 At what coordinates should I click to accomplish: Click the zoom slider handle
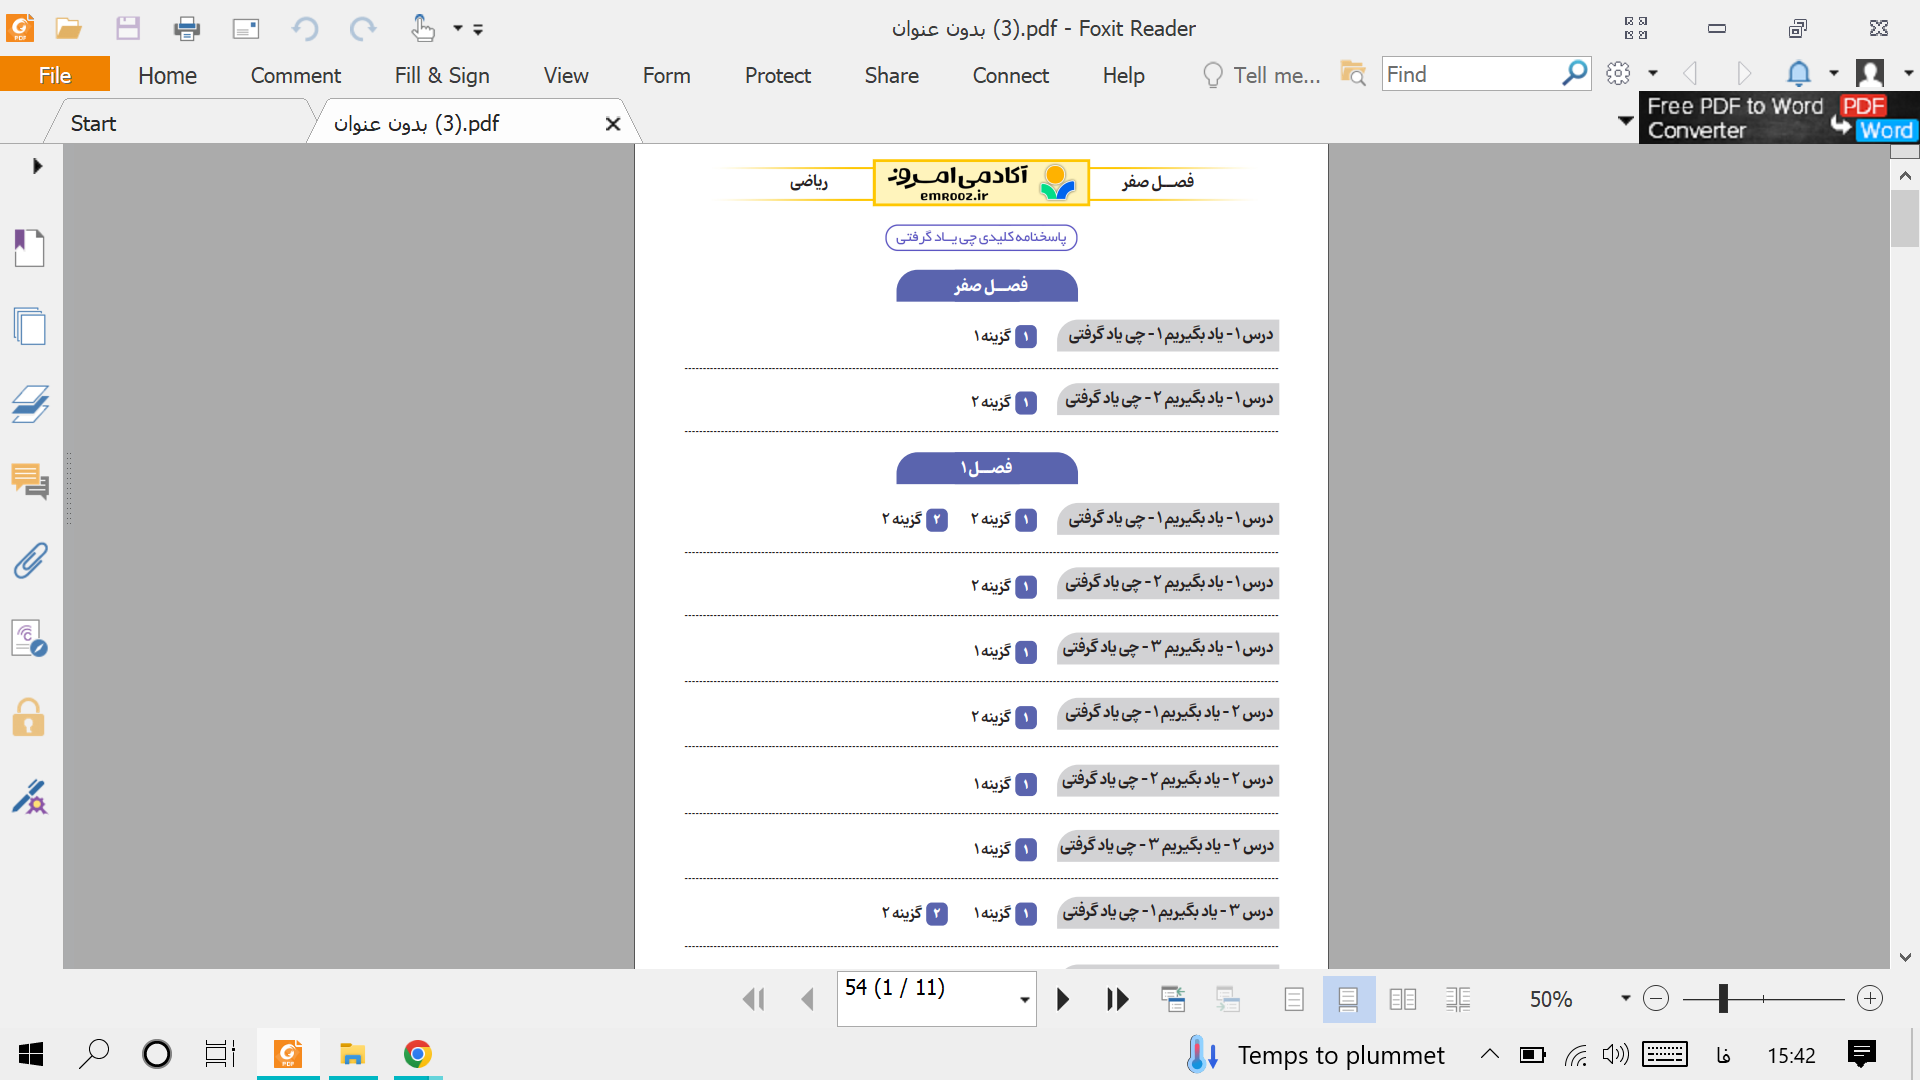click(x=1723, y=998)
